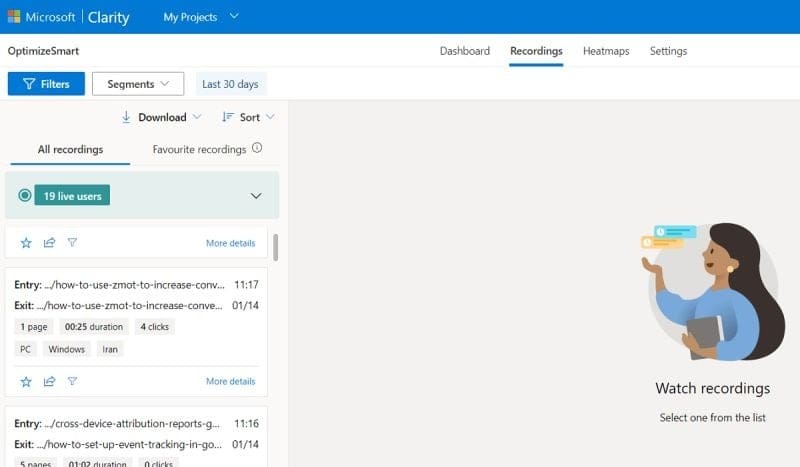Click the how-to-set-up-event-tracking Exit URL
Image resolution: width=800 pixels, height=467 pixels.
[x=129, y=445]
